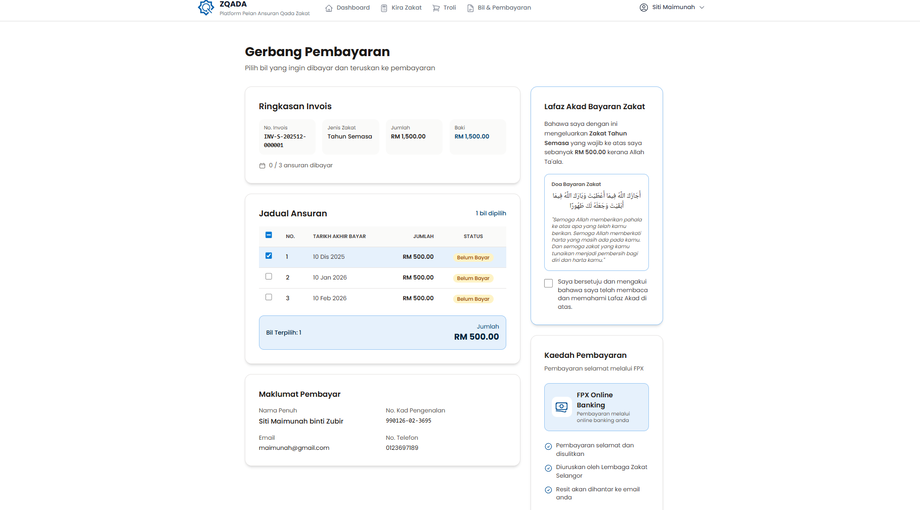
Task: Select the FPX Online Banking payment option
Action: coord(596,407)
